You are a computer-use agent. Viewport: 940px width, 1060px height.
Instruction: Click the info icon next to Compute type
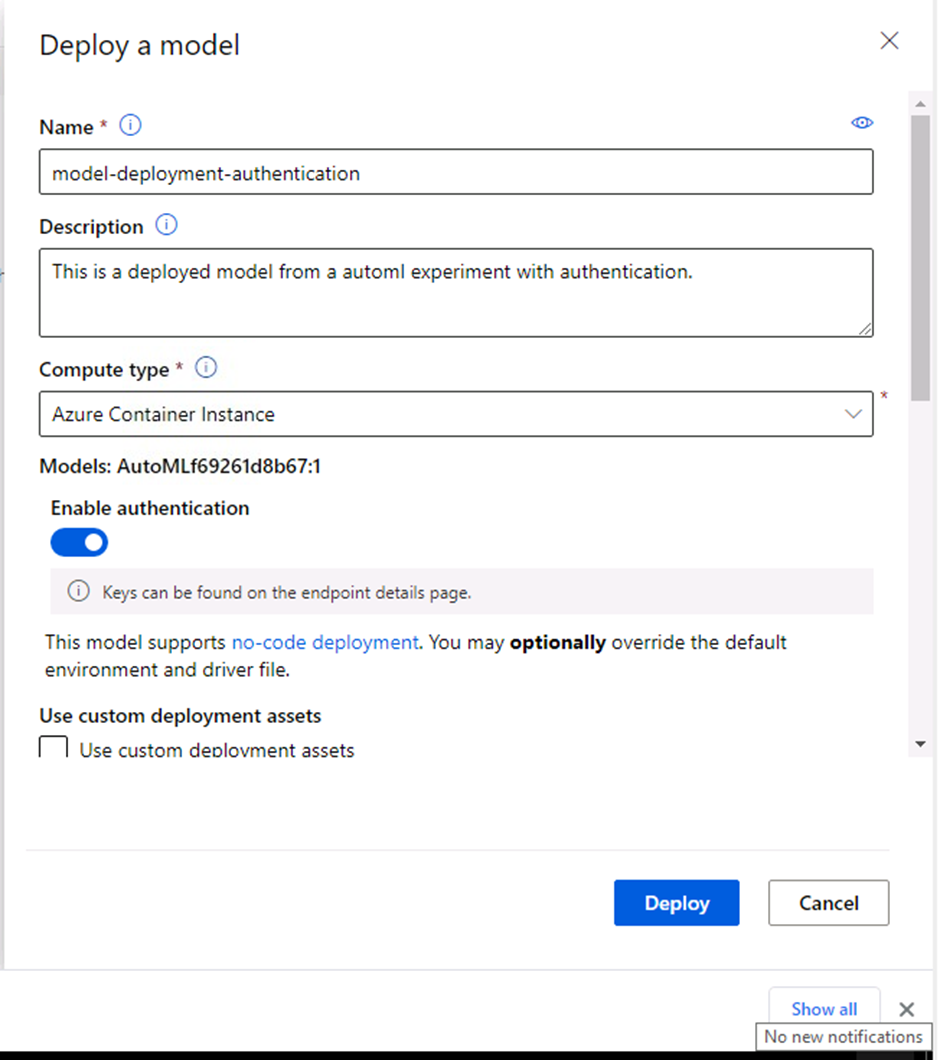pos(206,368)
